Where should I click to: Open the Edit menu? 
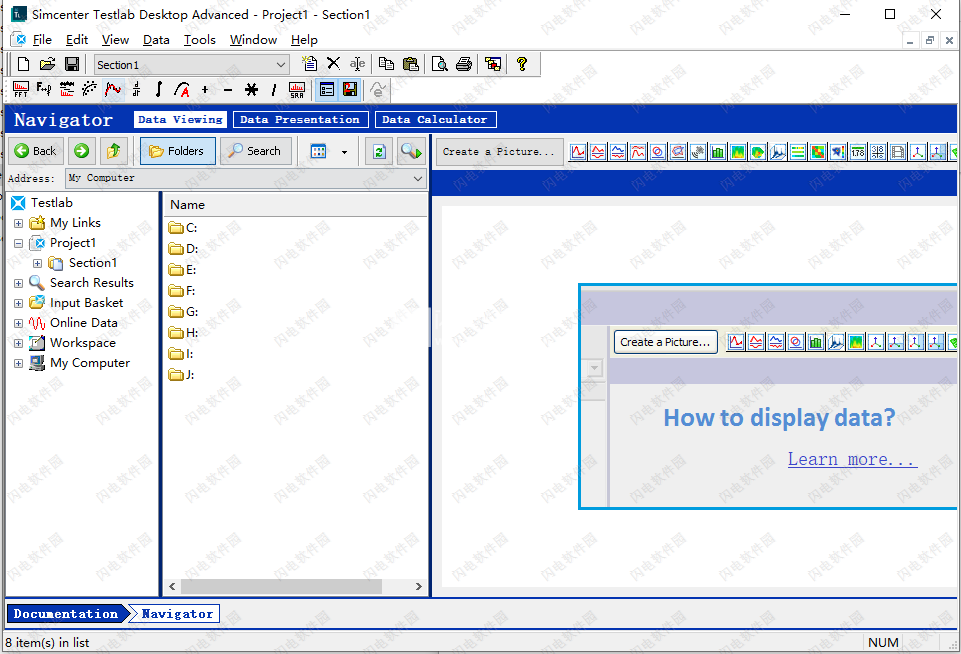click(77, 40)
